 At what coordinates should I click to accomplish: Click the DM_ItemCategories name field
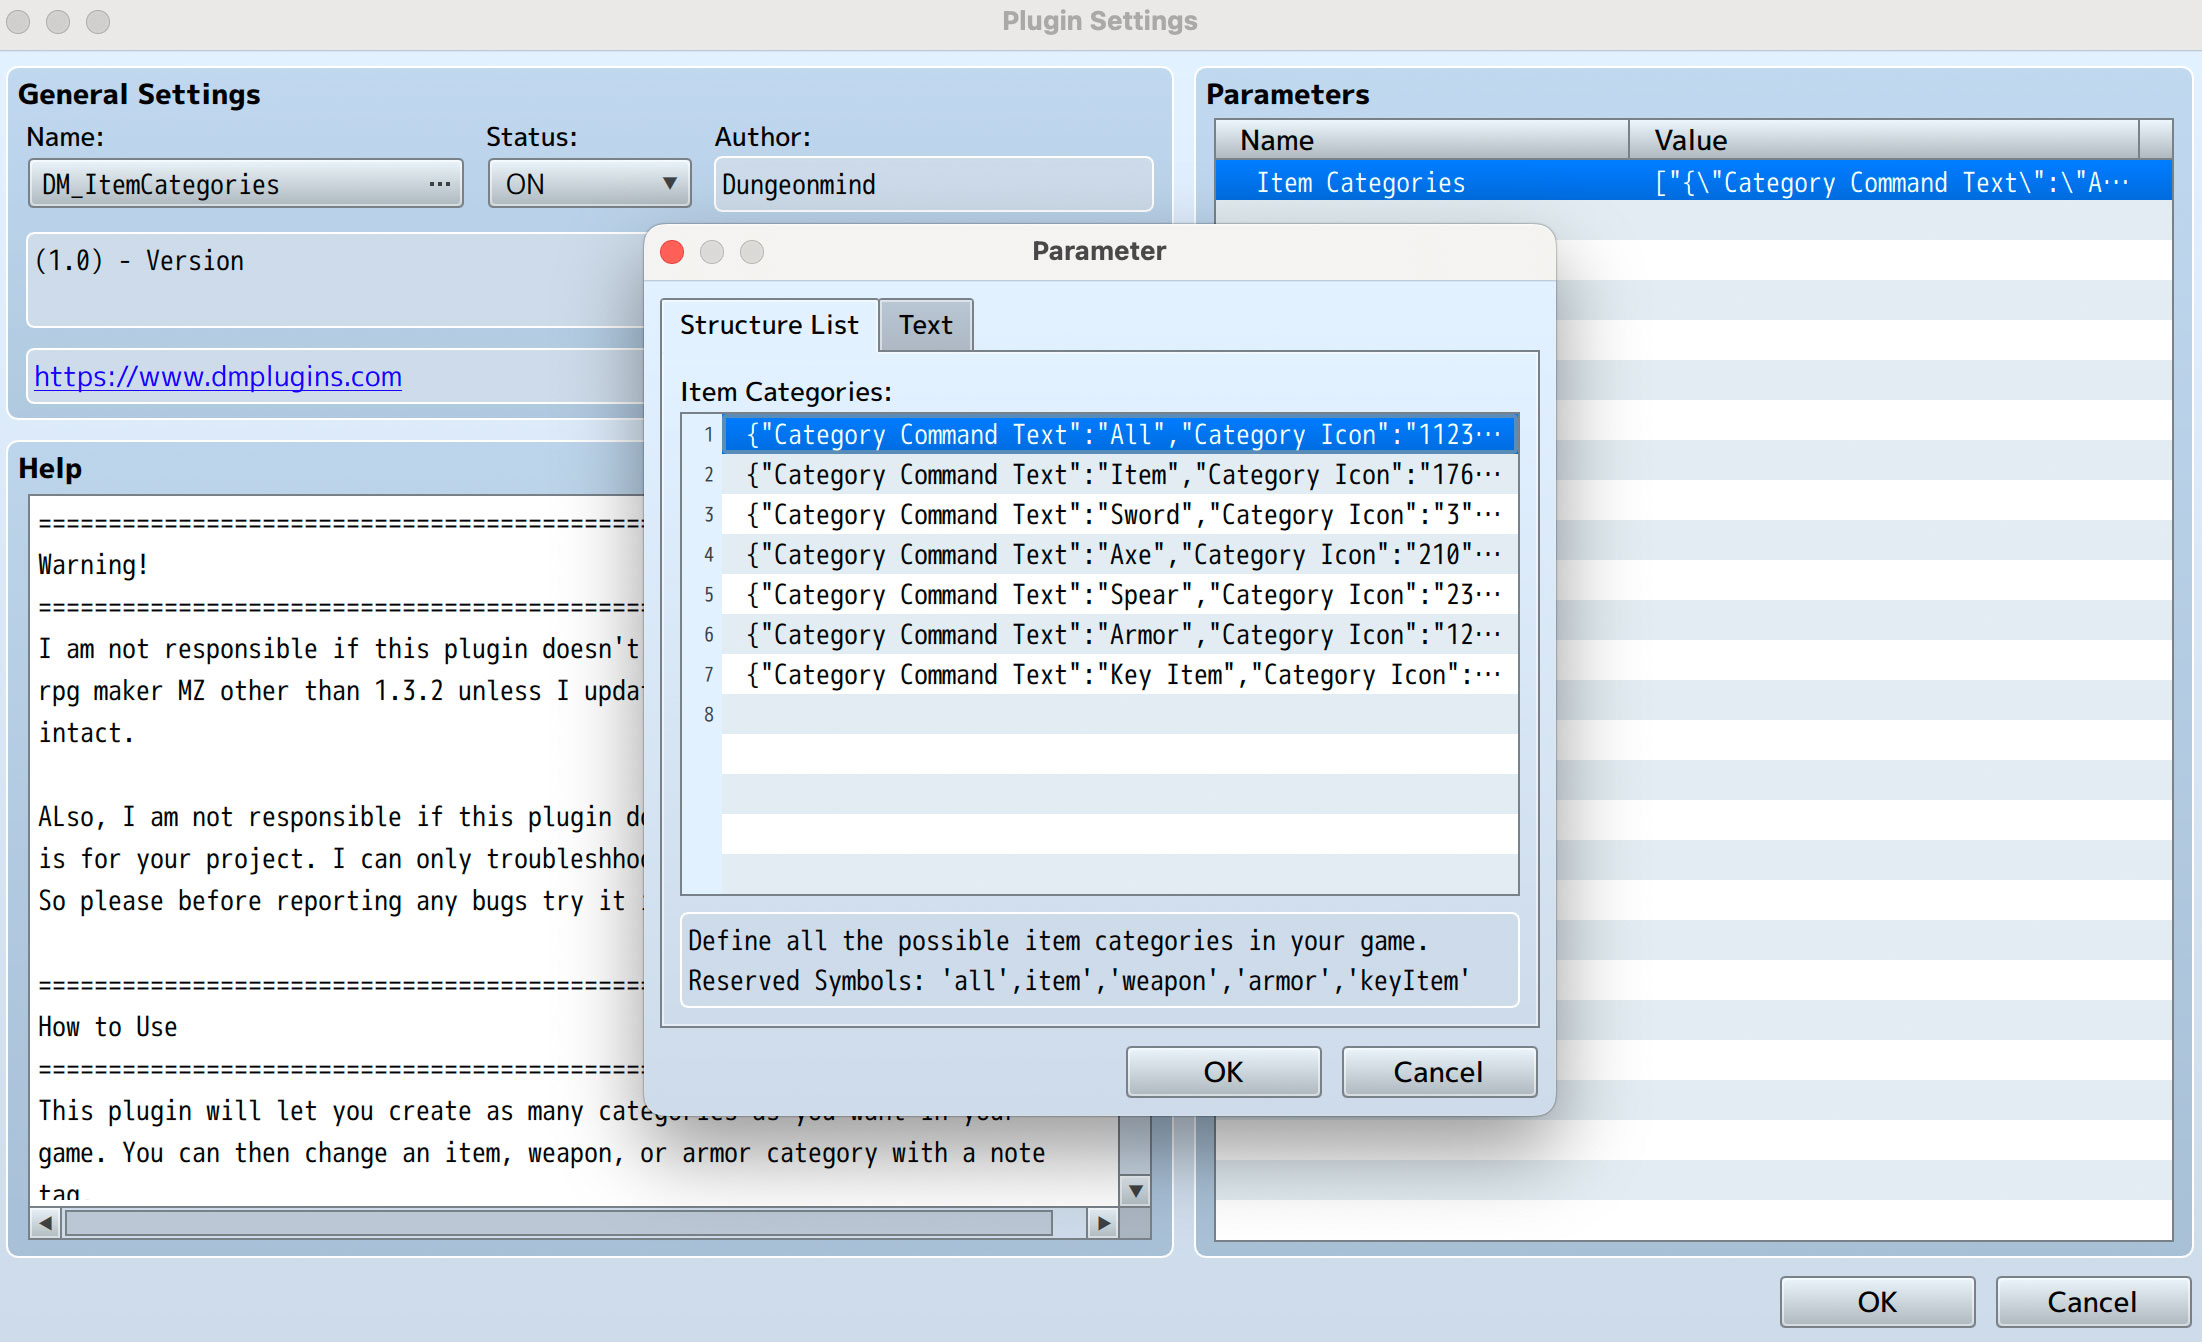245,184
